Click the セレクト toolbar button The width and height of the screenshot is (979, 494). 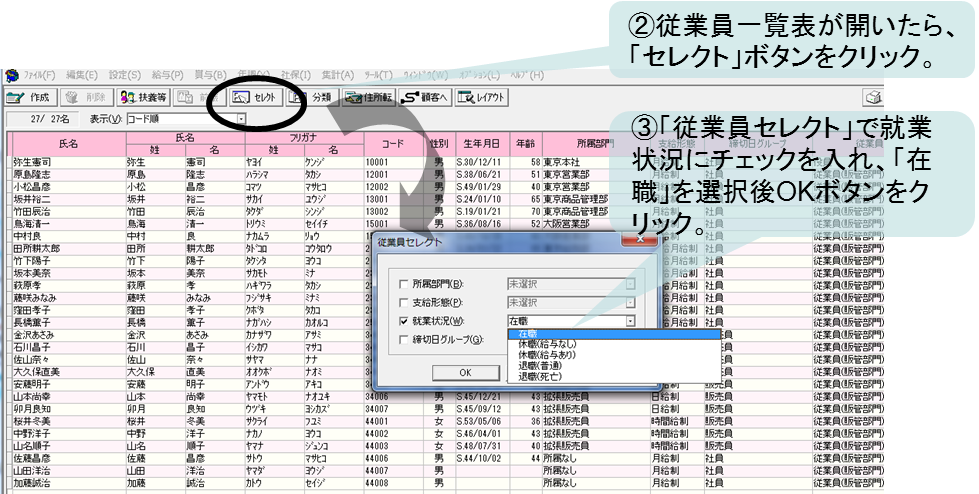(x=257, y=97)
